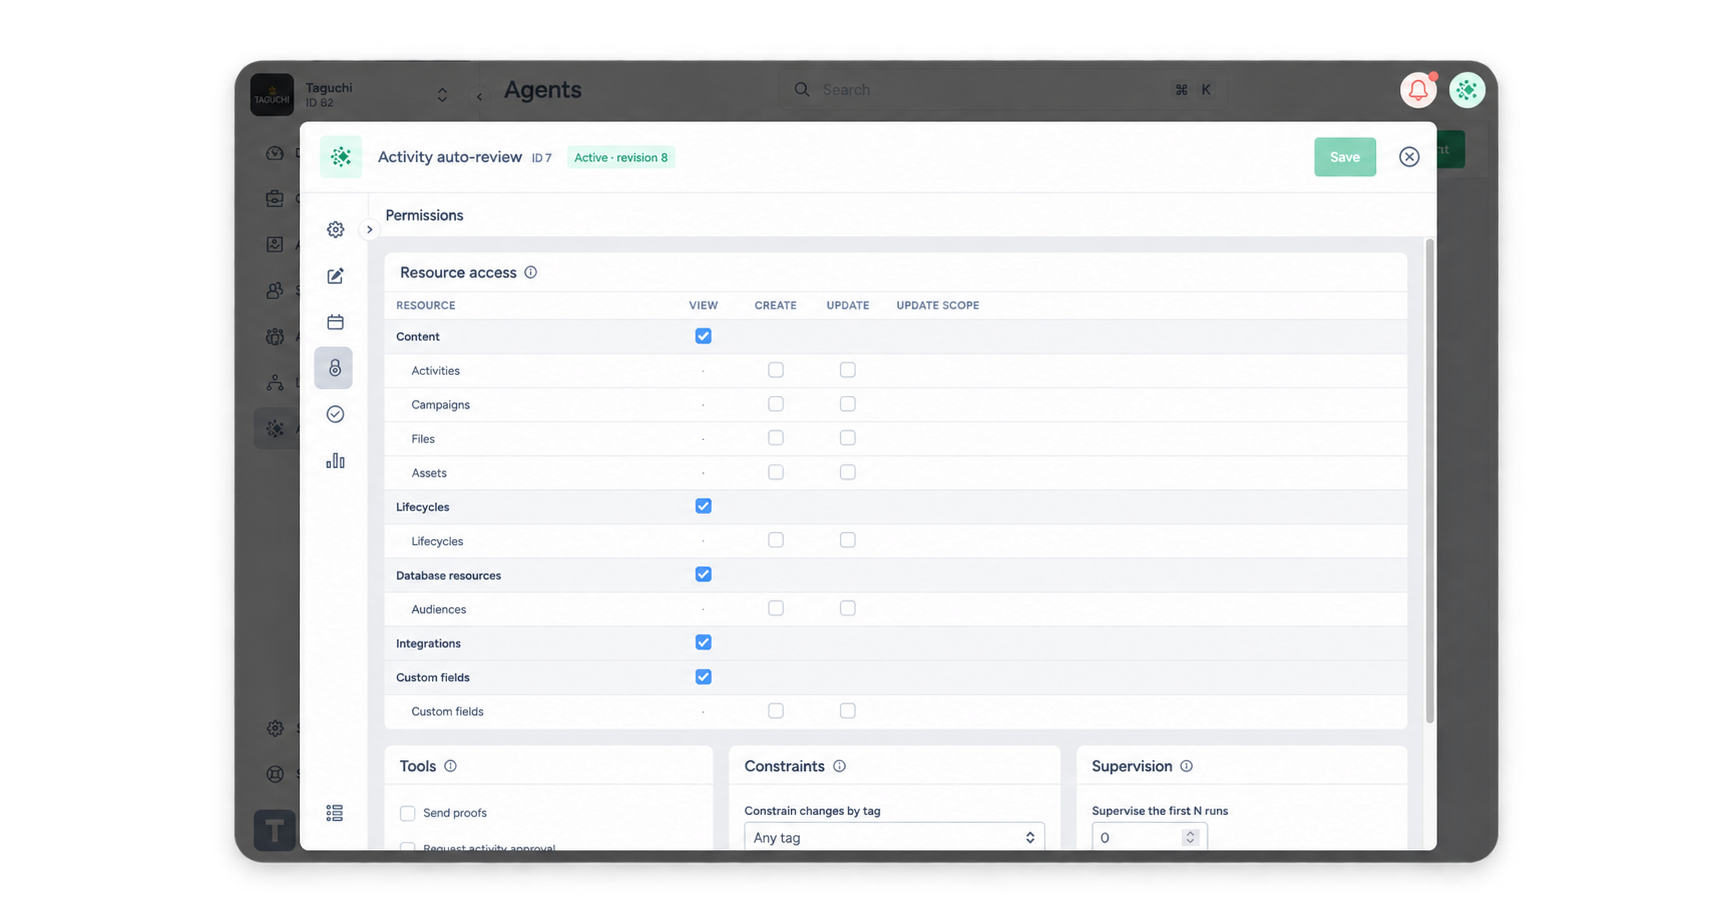1732x908 pixels.
Task: Enable update permission for Campaigns
Action: coord(847,404)
